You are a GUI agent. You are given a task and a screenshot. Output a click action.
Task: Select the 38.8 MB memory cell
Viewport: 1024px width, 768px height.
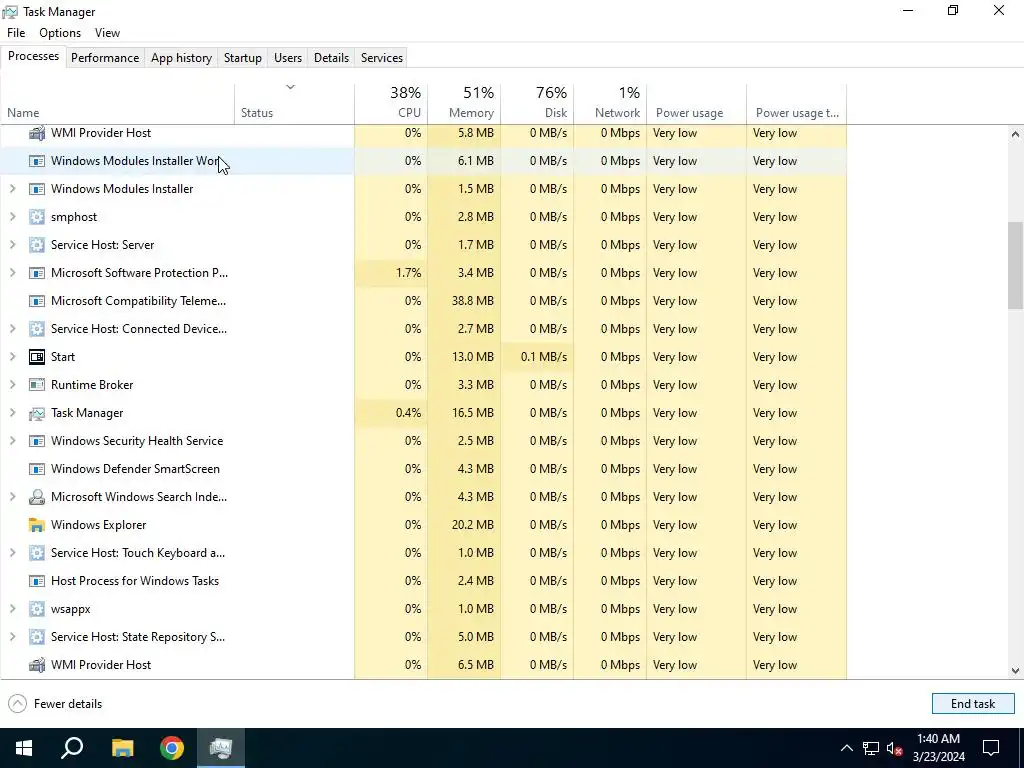click(x=464, y=301)
